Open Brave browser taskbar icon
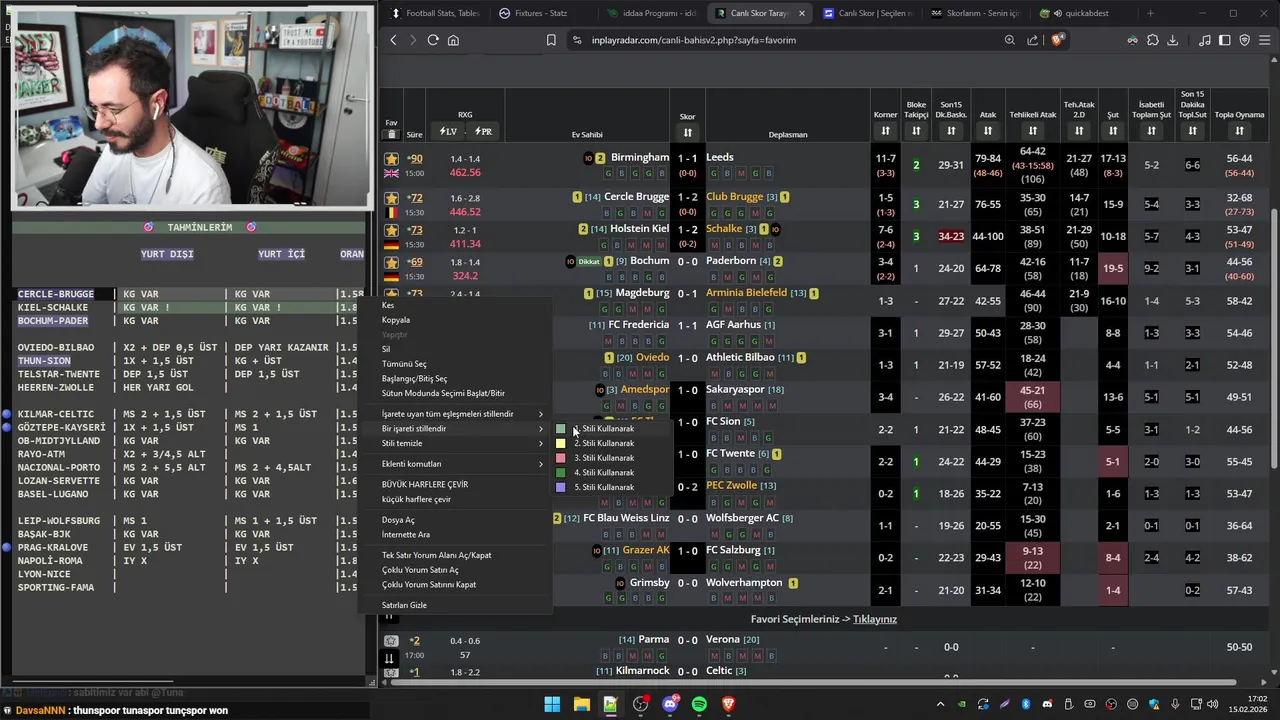This screenshot has width=1280, height=720. pos(729,704)
